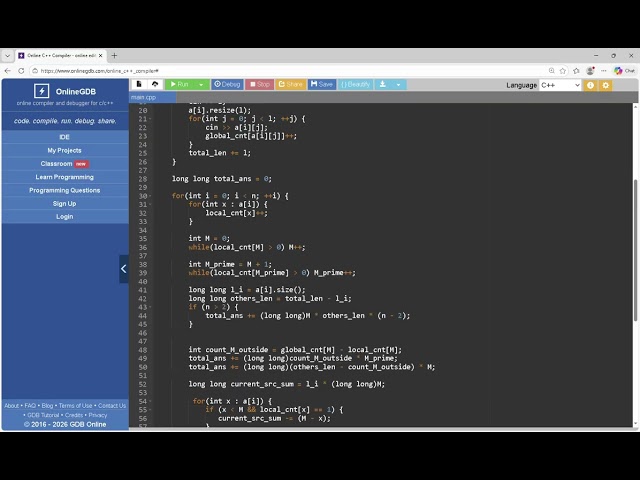Open the browser profile avatar

(590, 71)
